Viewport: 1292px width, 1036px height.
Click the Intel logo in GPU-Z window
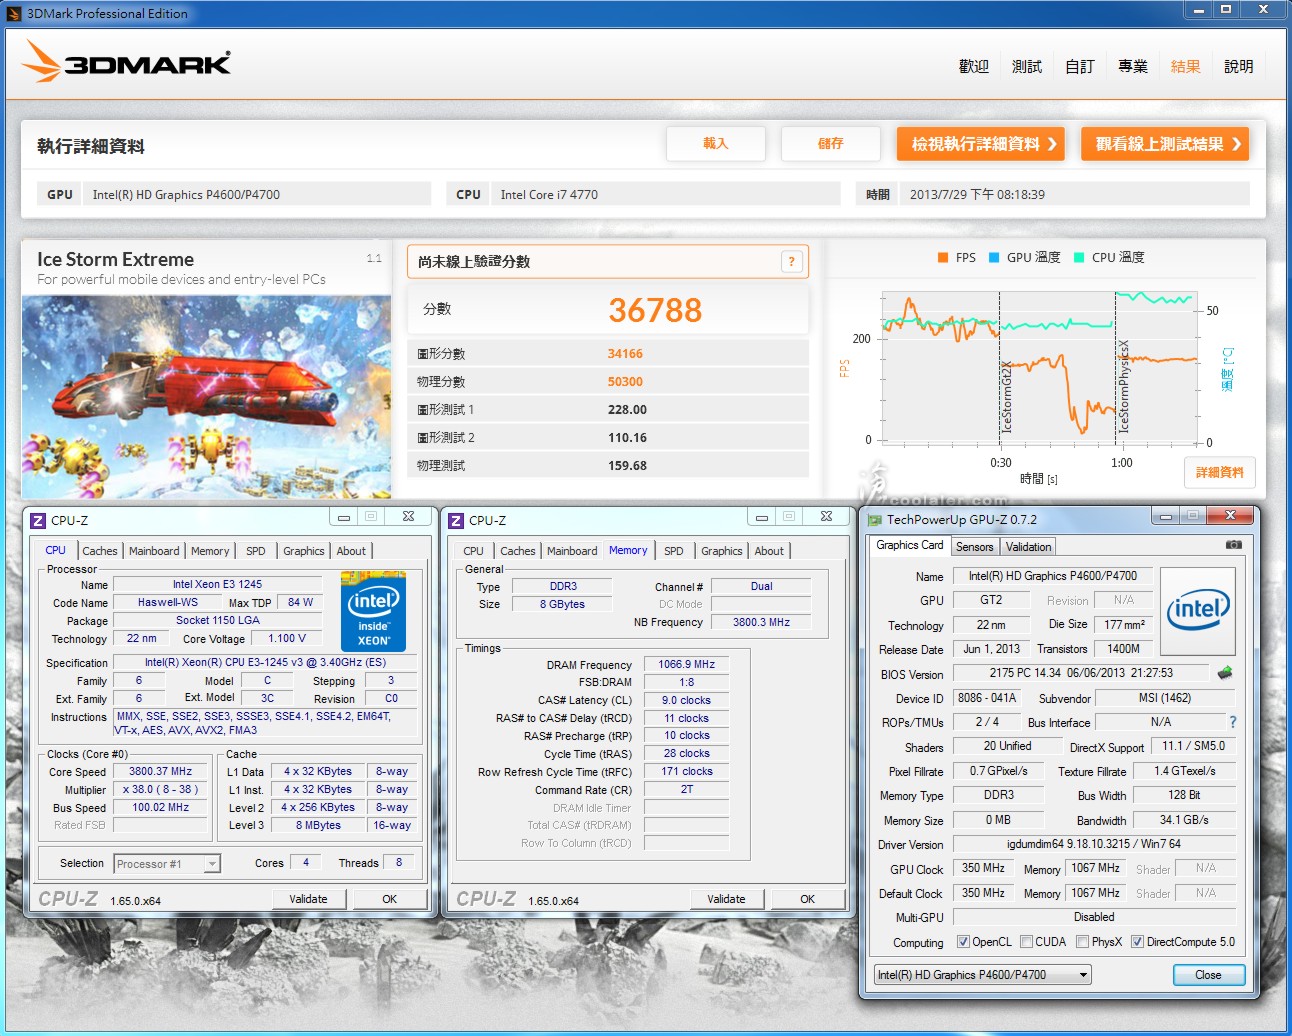click(x=1198, y=610)
